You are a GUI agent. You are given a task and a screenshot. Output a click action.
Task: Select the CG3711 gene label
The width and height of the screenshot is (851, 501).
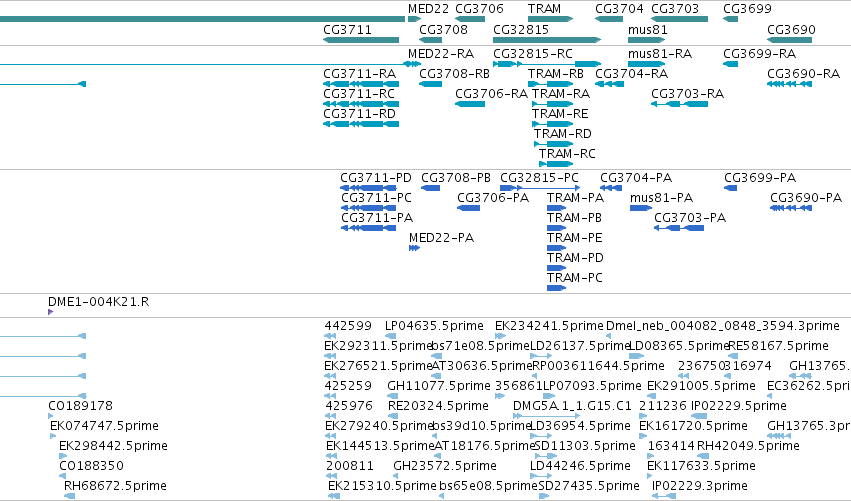click(347, 30)
